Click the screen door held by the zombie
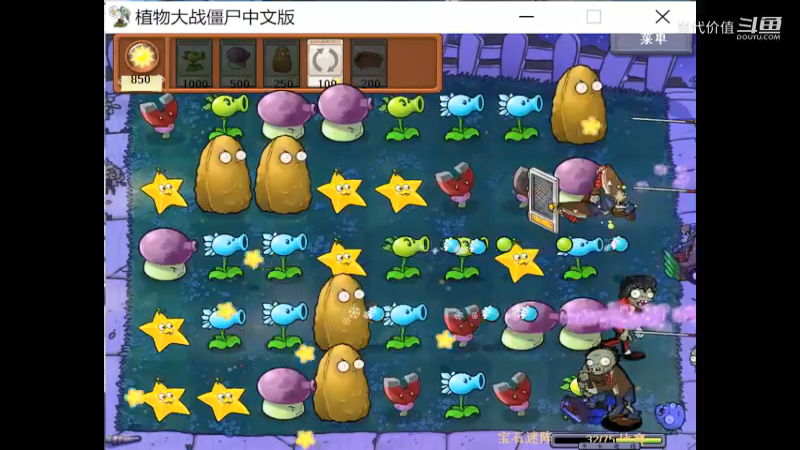 [x=542, y=201]
